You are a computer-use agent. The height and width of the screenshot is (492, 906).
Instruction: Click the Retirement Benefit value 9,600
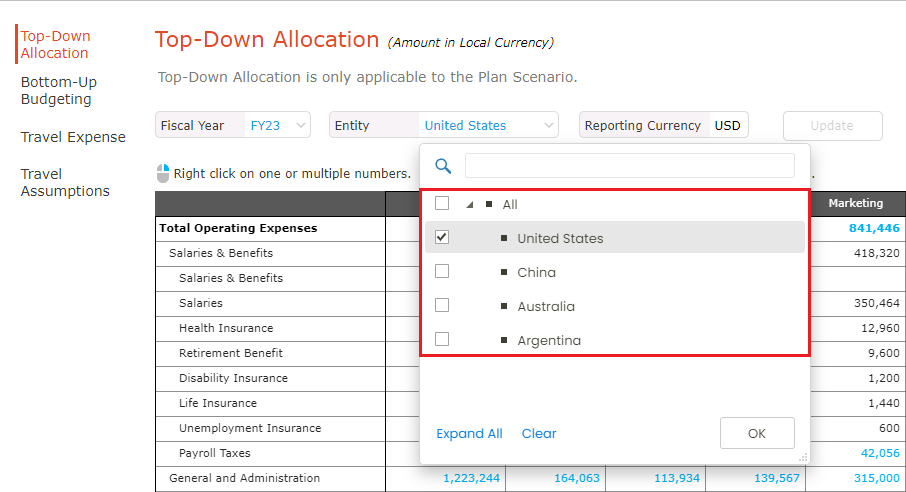tap(883, 353)
